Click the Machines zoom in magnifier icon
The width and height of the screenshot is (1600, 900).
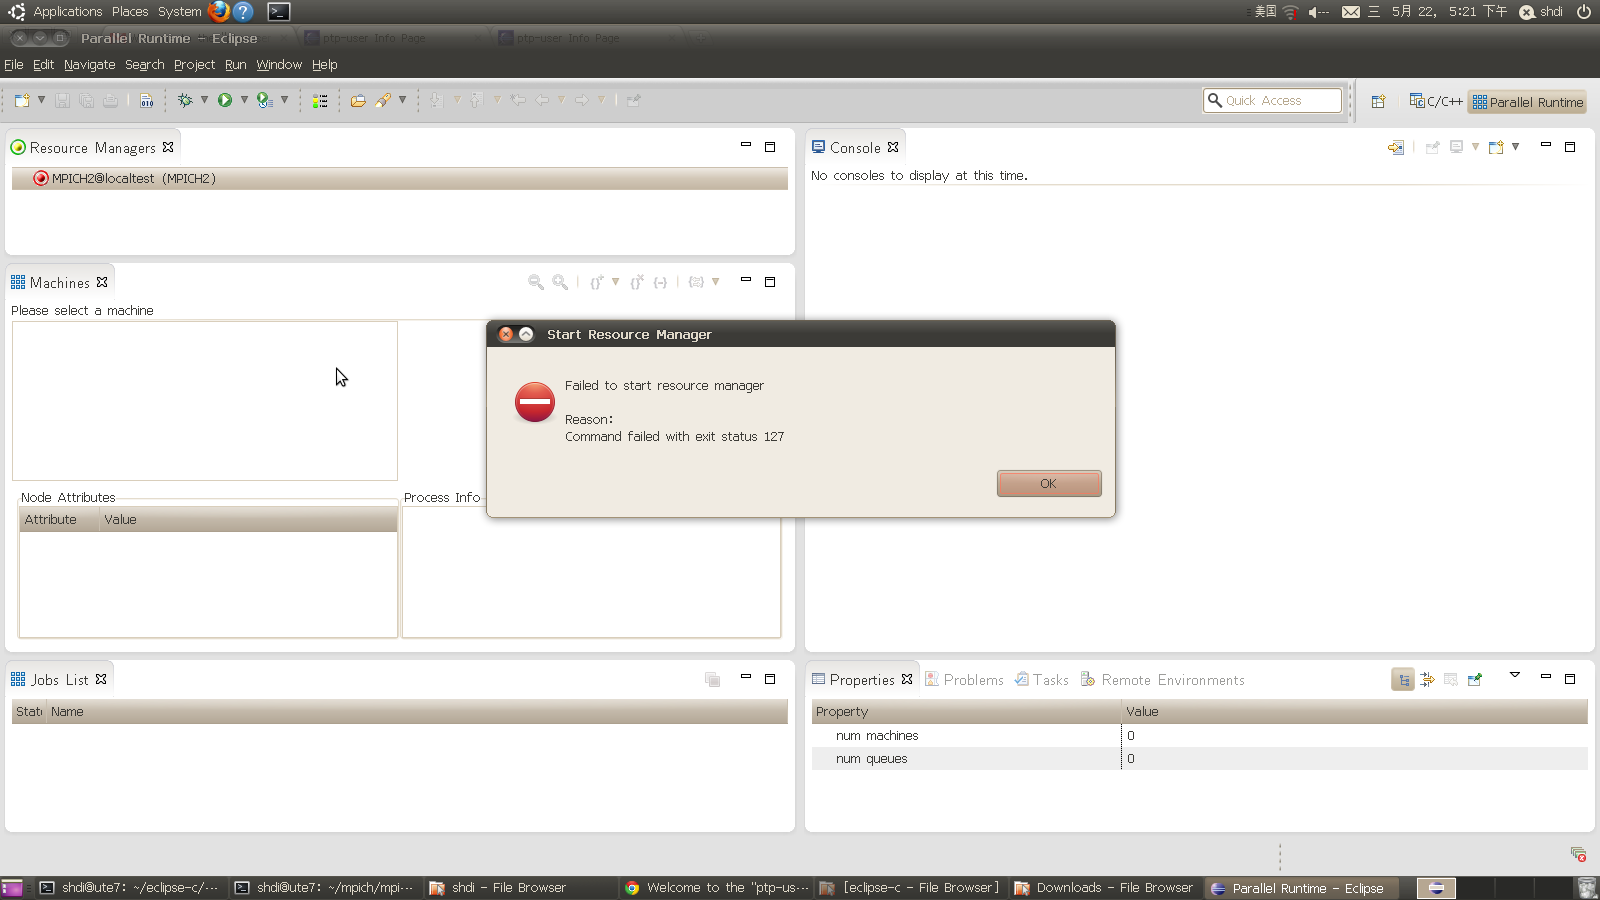pyautogui.click(x=560, y=283)
